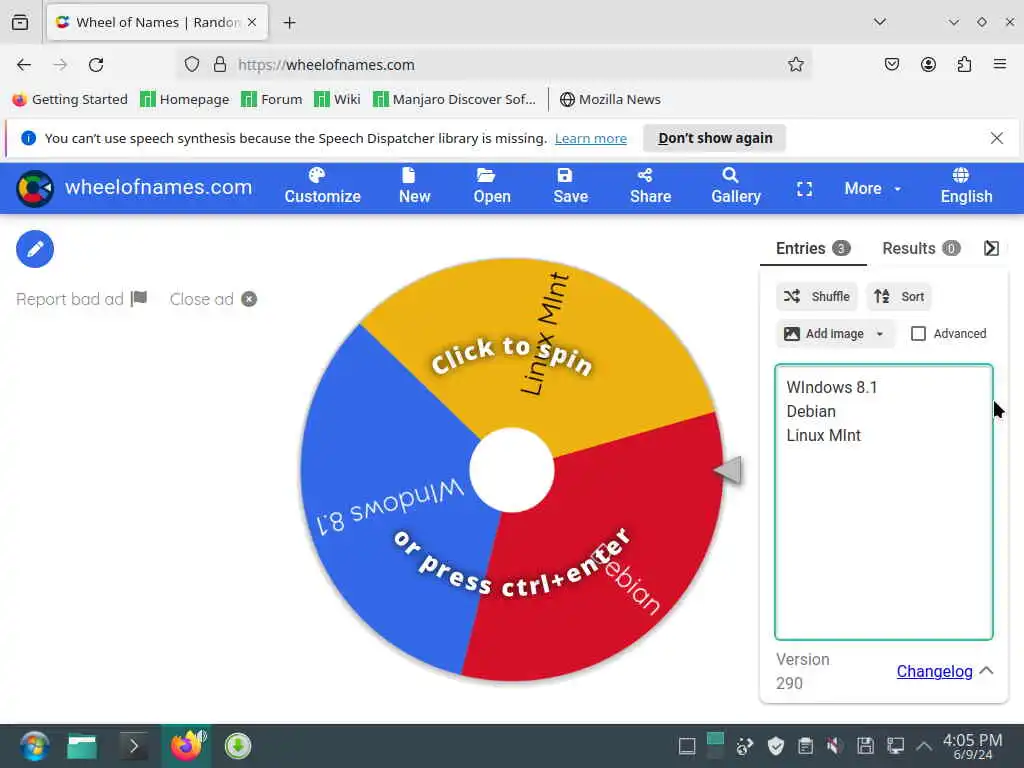The image size is (1024, 768).
Task: Click into the entries text box
Action: (884, 502)
